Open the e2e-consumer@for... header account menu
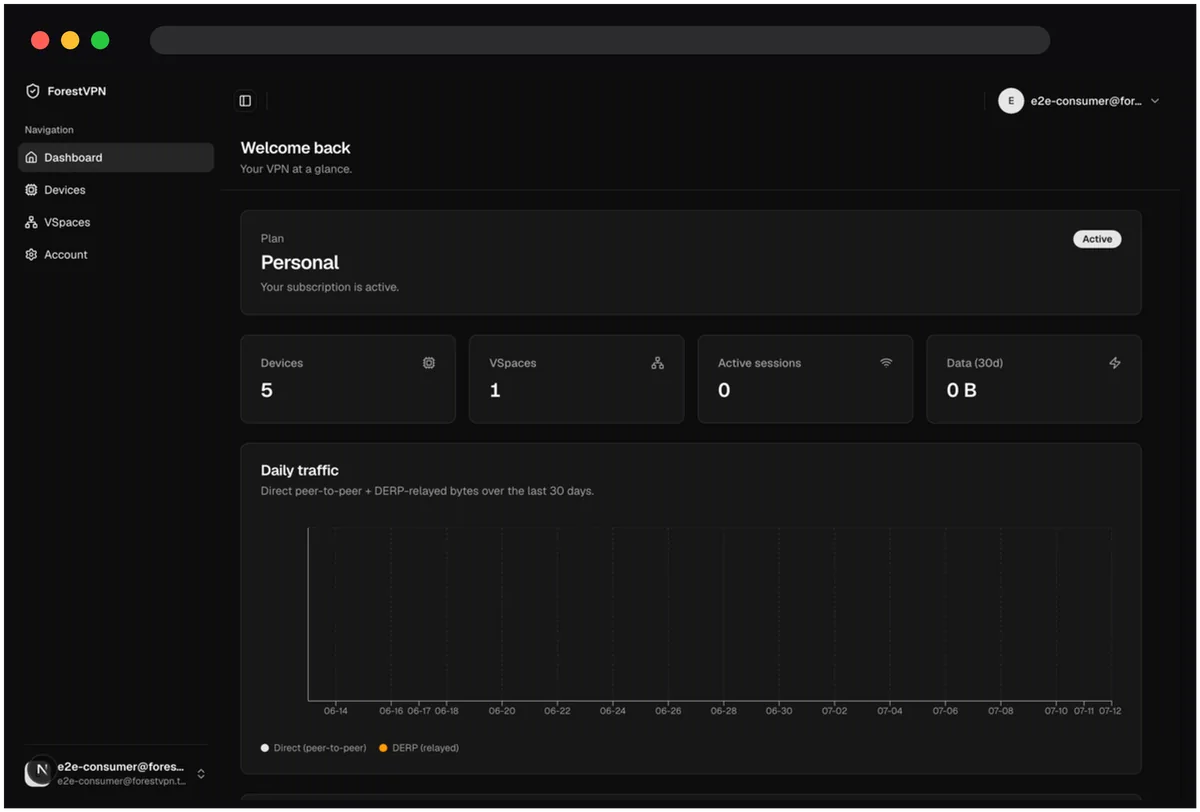1200x812 pixels. point(1081,101)
